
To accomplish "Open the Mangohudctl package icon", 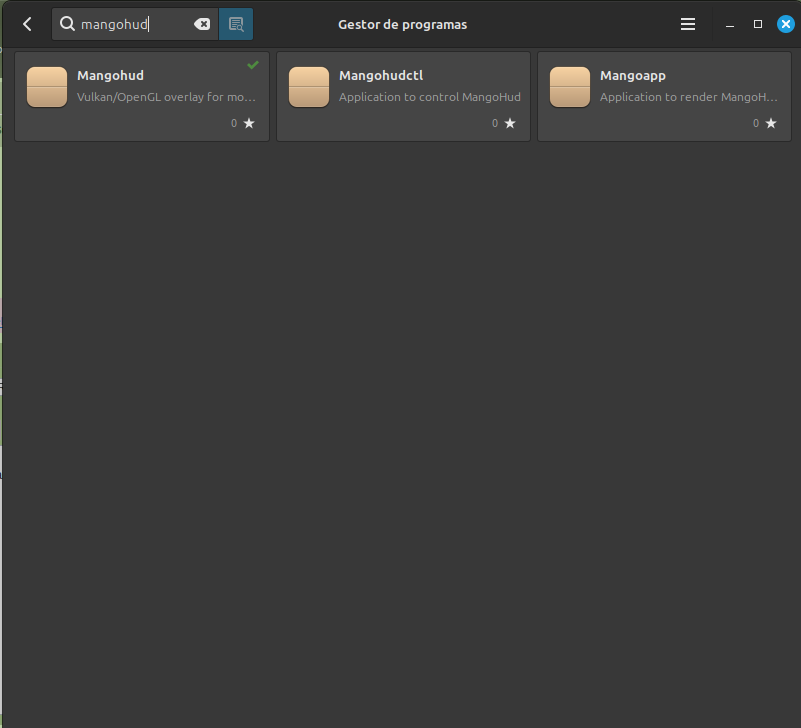I will pos(309,87).
